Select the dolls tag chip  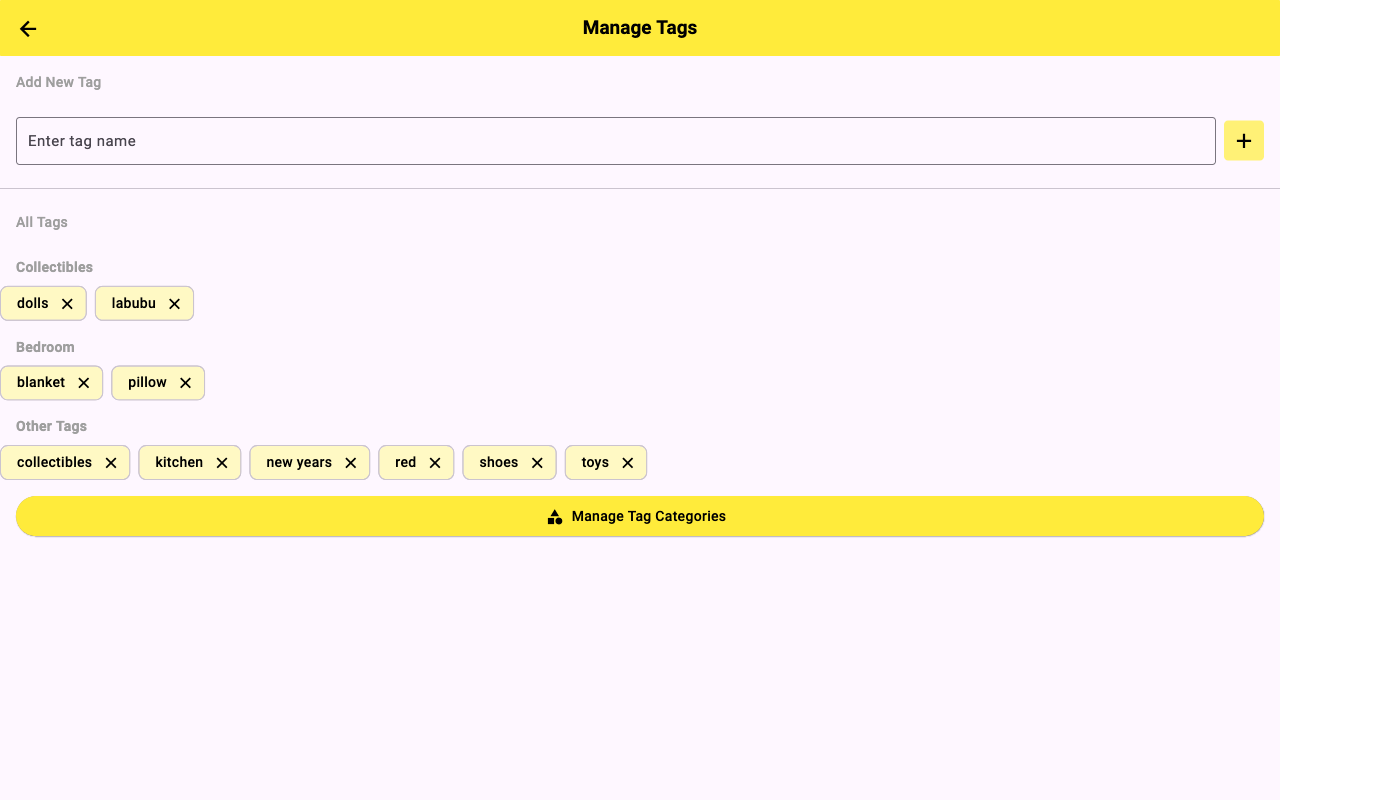click(30, 303)
